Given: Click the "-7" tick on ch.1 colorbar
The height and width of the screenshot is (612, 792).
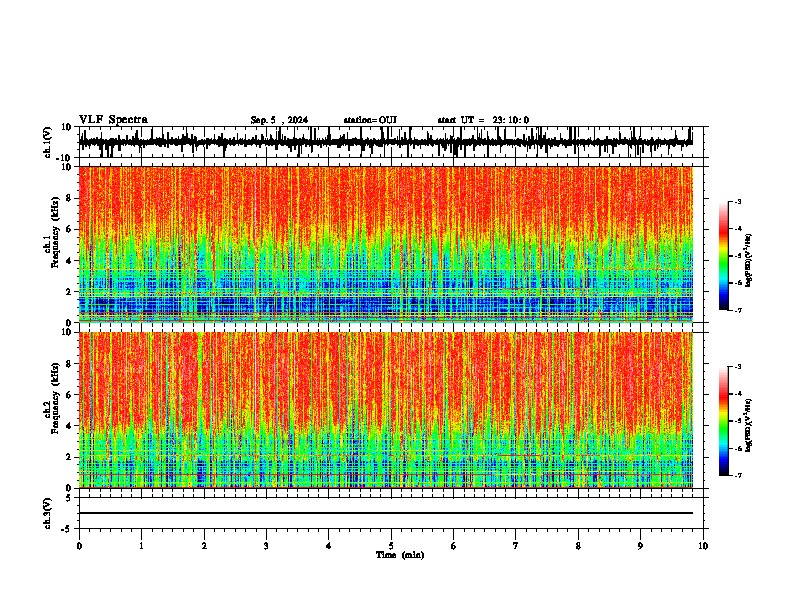Looking at the screenshot, I should (x=737, y=310).
